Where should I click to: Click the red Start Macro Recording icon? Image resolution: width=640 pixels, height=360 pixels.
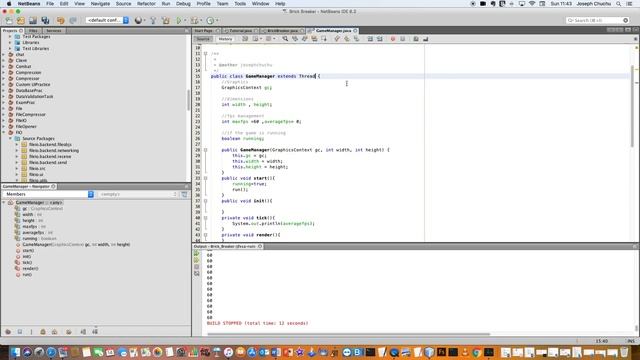click(393, 39)
